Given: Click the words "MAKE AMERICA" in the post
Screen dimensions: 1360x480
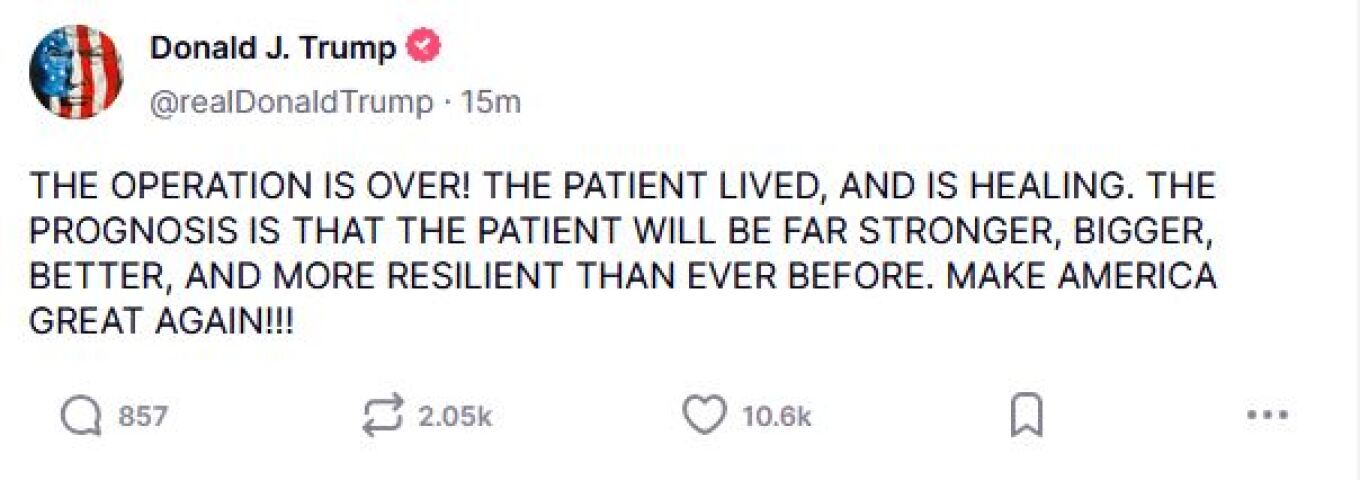Looking at the screenshot, I should 1080,278.
